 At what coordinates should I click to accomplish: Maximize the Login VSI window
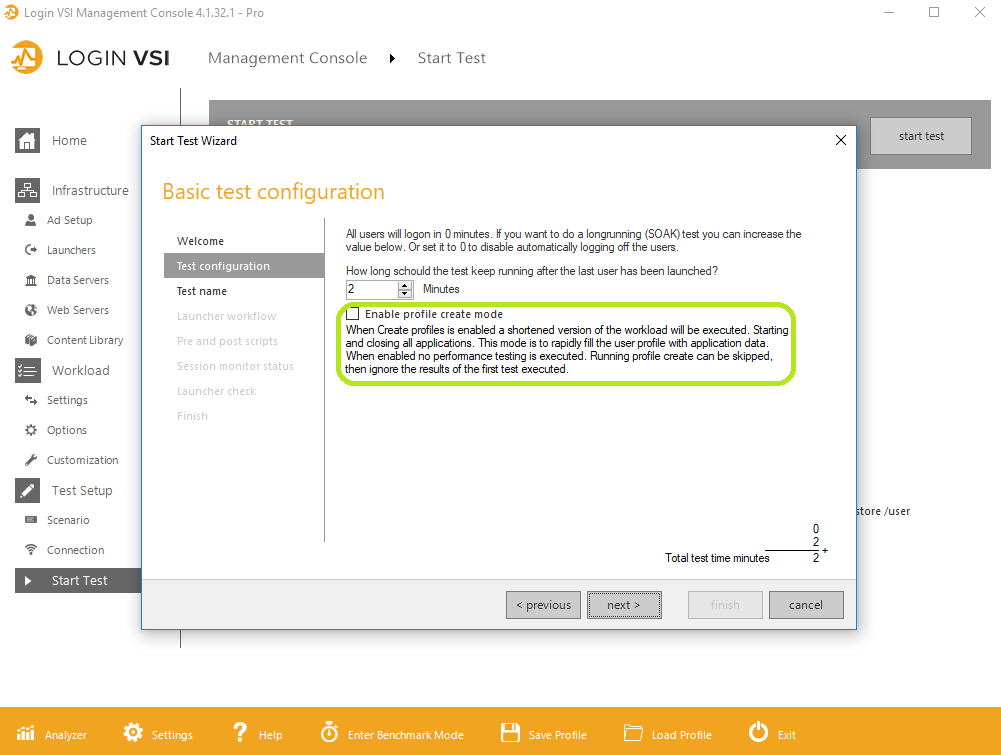tap(934, 12)
